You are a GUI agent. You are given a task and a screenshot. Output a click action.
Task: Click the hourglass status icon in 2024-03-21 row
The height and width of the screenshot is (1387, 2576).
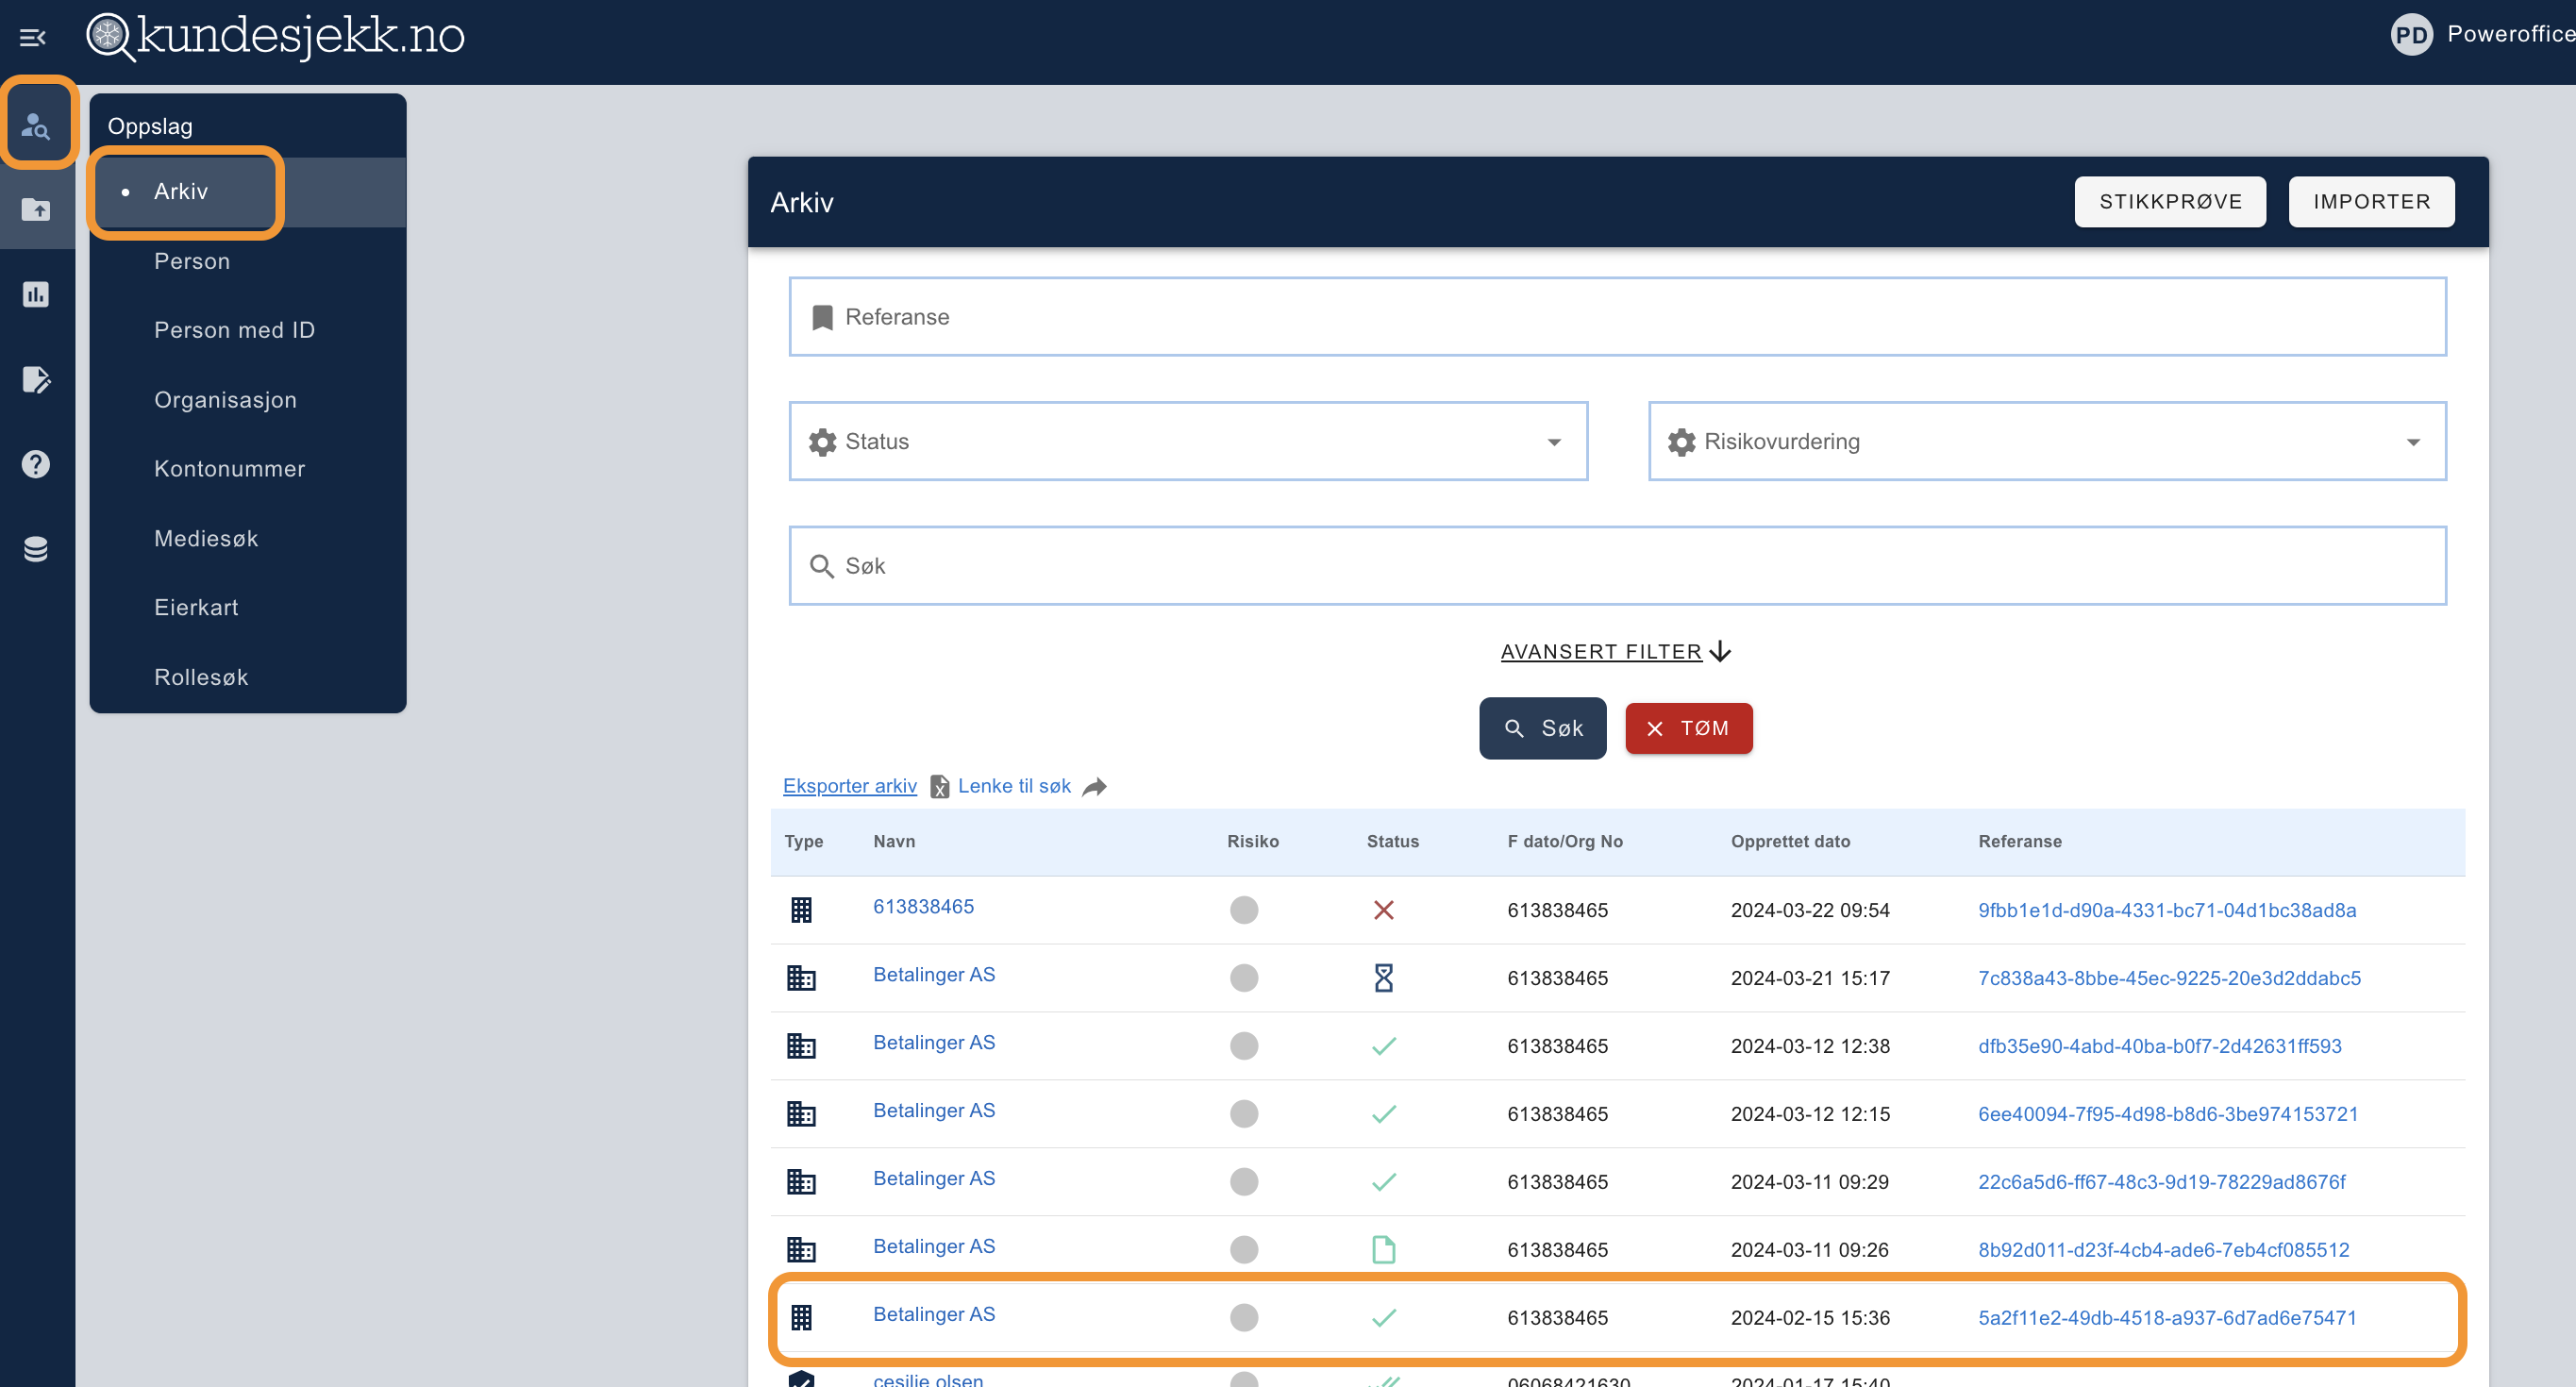pyautogui.click(x=1383, y=978)
